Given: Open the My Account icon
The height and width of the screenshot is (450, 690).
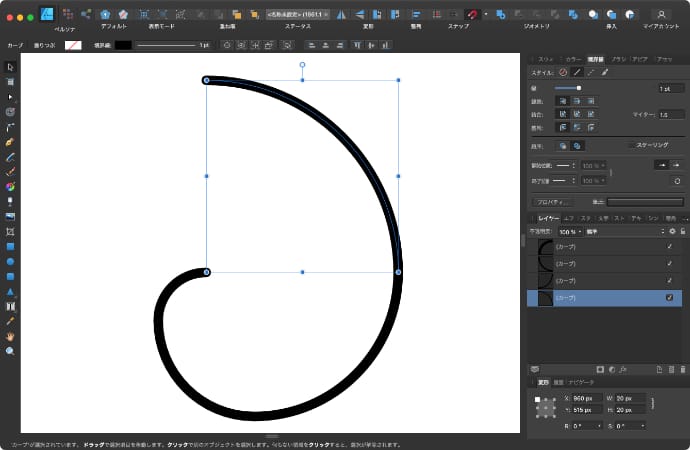Looking at the screenshot, I should pos(661,14).
